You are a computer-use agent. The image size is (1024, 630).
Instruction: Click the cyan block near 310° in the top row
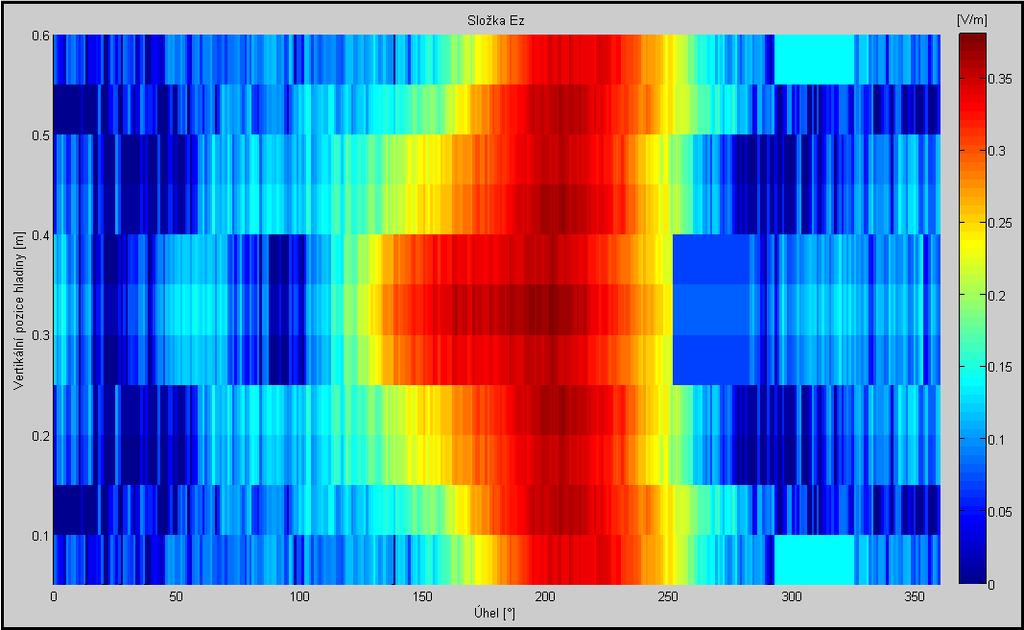[814, 59]
